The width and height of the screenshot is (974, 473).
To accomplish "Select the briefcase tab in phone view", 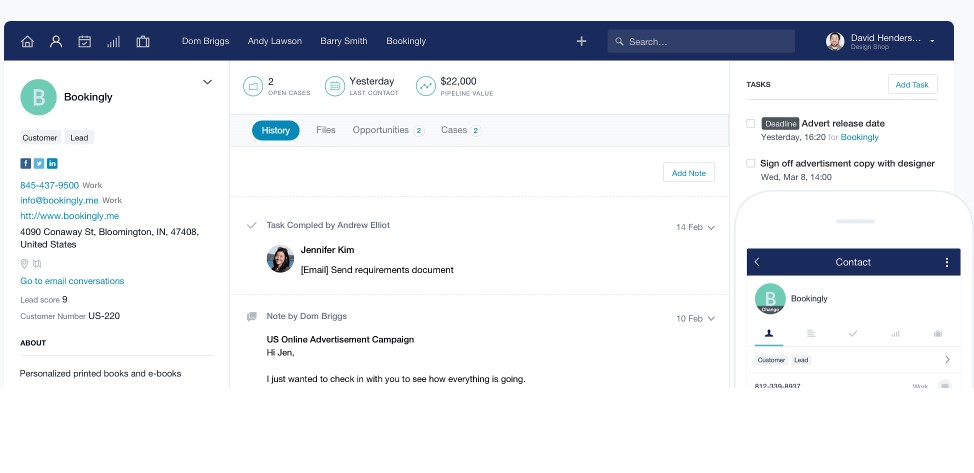I will (937, 334).
